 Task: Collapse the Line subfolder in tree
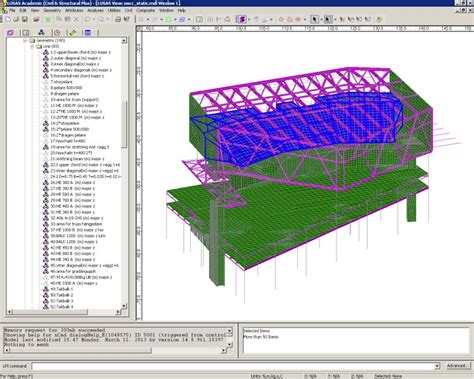32,46
